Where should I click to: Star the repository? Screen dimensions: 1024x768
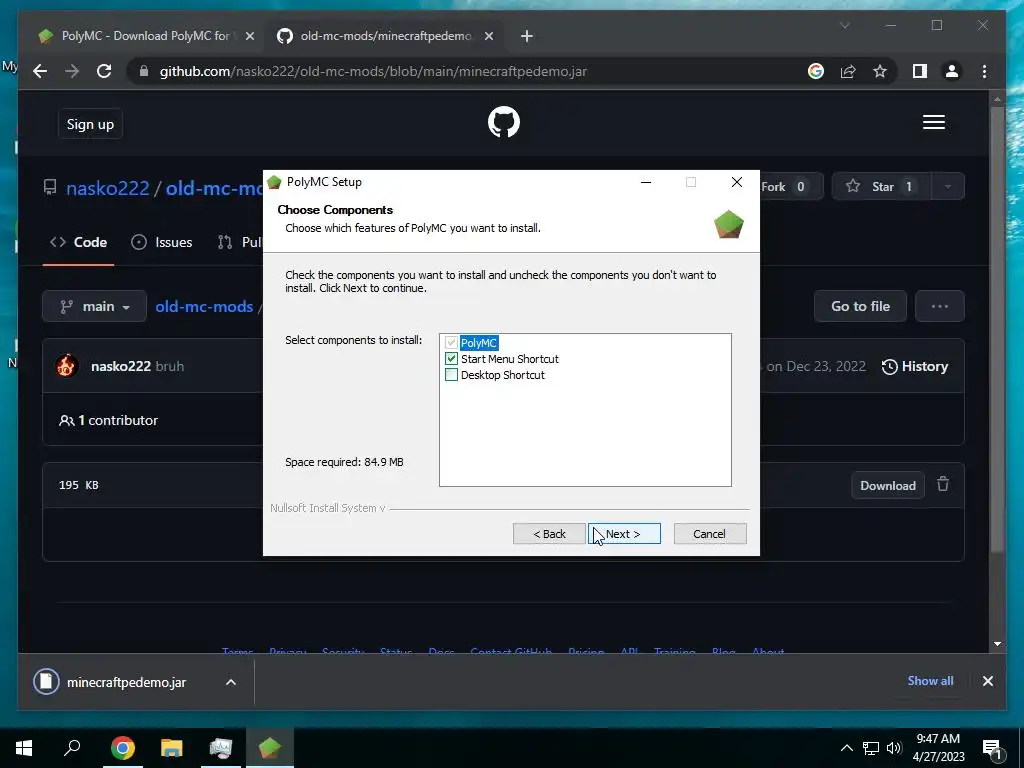[882, 187]
